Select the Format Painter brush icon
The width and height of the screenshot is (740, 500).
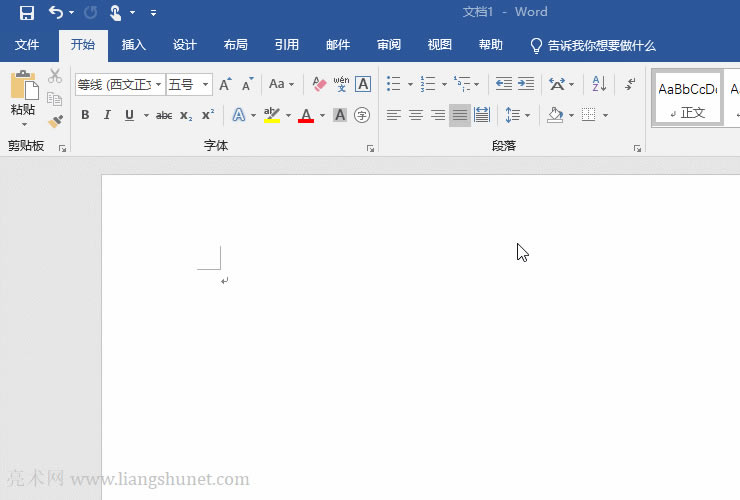[55, 120]
